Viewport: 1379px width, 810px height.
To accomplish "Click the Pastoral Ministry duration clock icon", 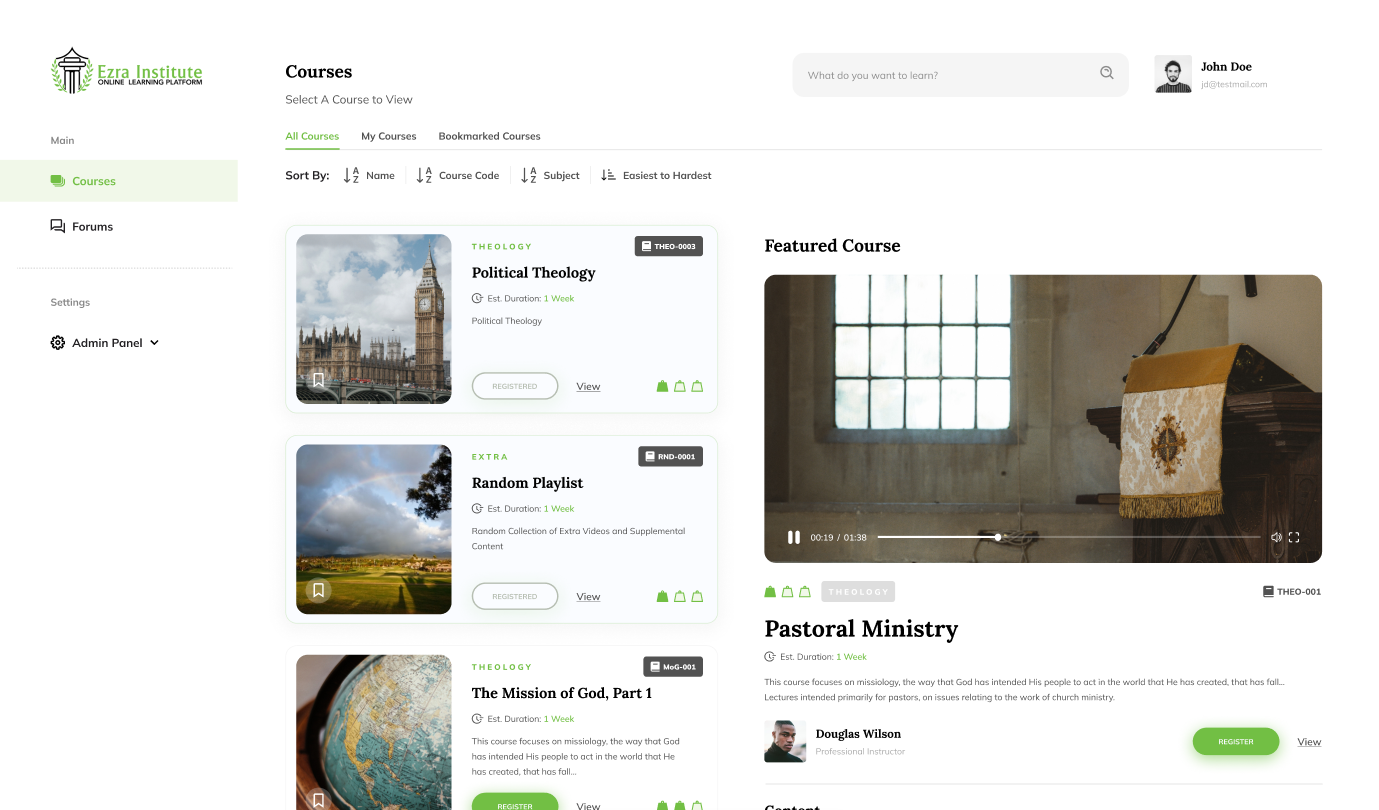I will 770,657.
